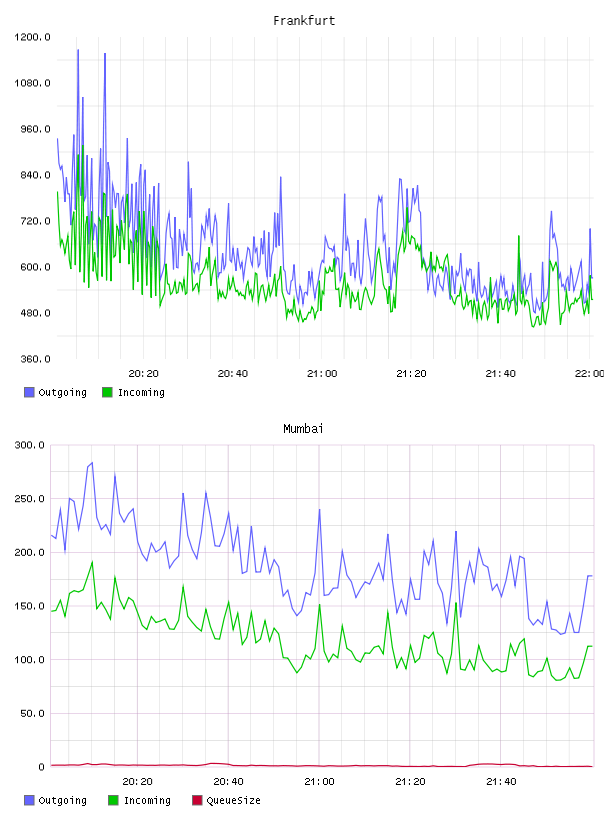This screenshot has width=608, height=816.
Task: Select the Frankfurt chart title
Action: pyautogui.click(x=304, y=21)
